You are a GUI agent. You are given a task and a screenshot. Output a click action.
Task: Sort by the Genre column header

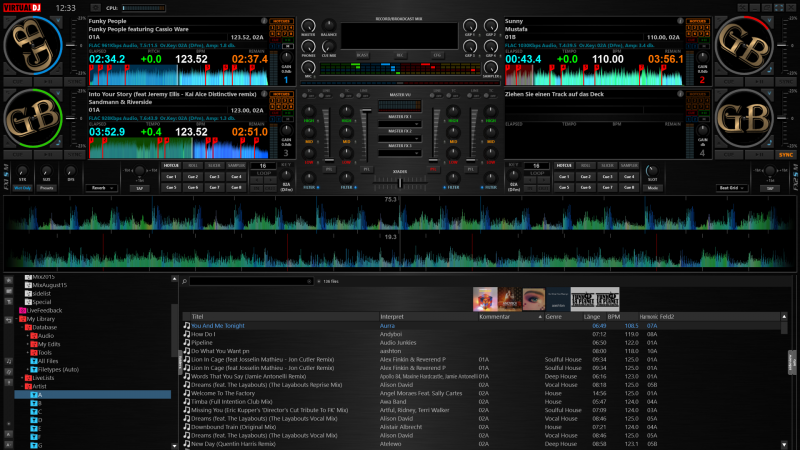click(x=553, y=316)
